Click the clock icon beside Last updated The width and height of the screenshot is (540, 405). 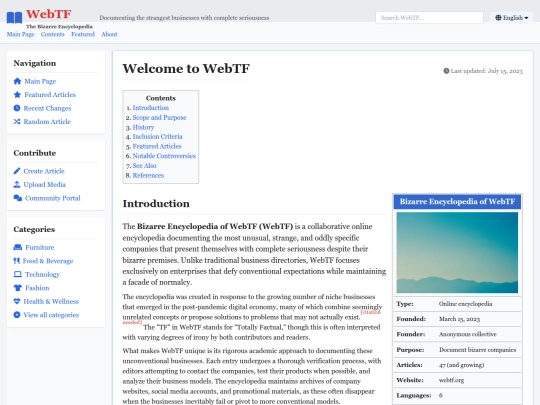pos(446,71)
